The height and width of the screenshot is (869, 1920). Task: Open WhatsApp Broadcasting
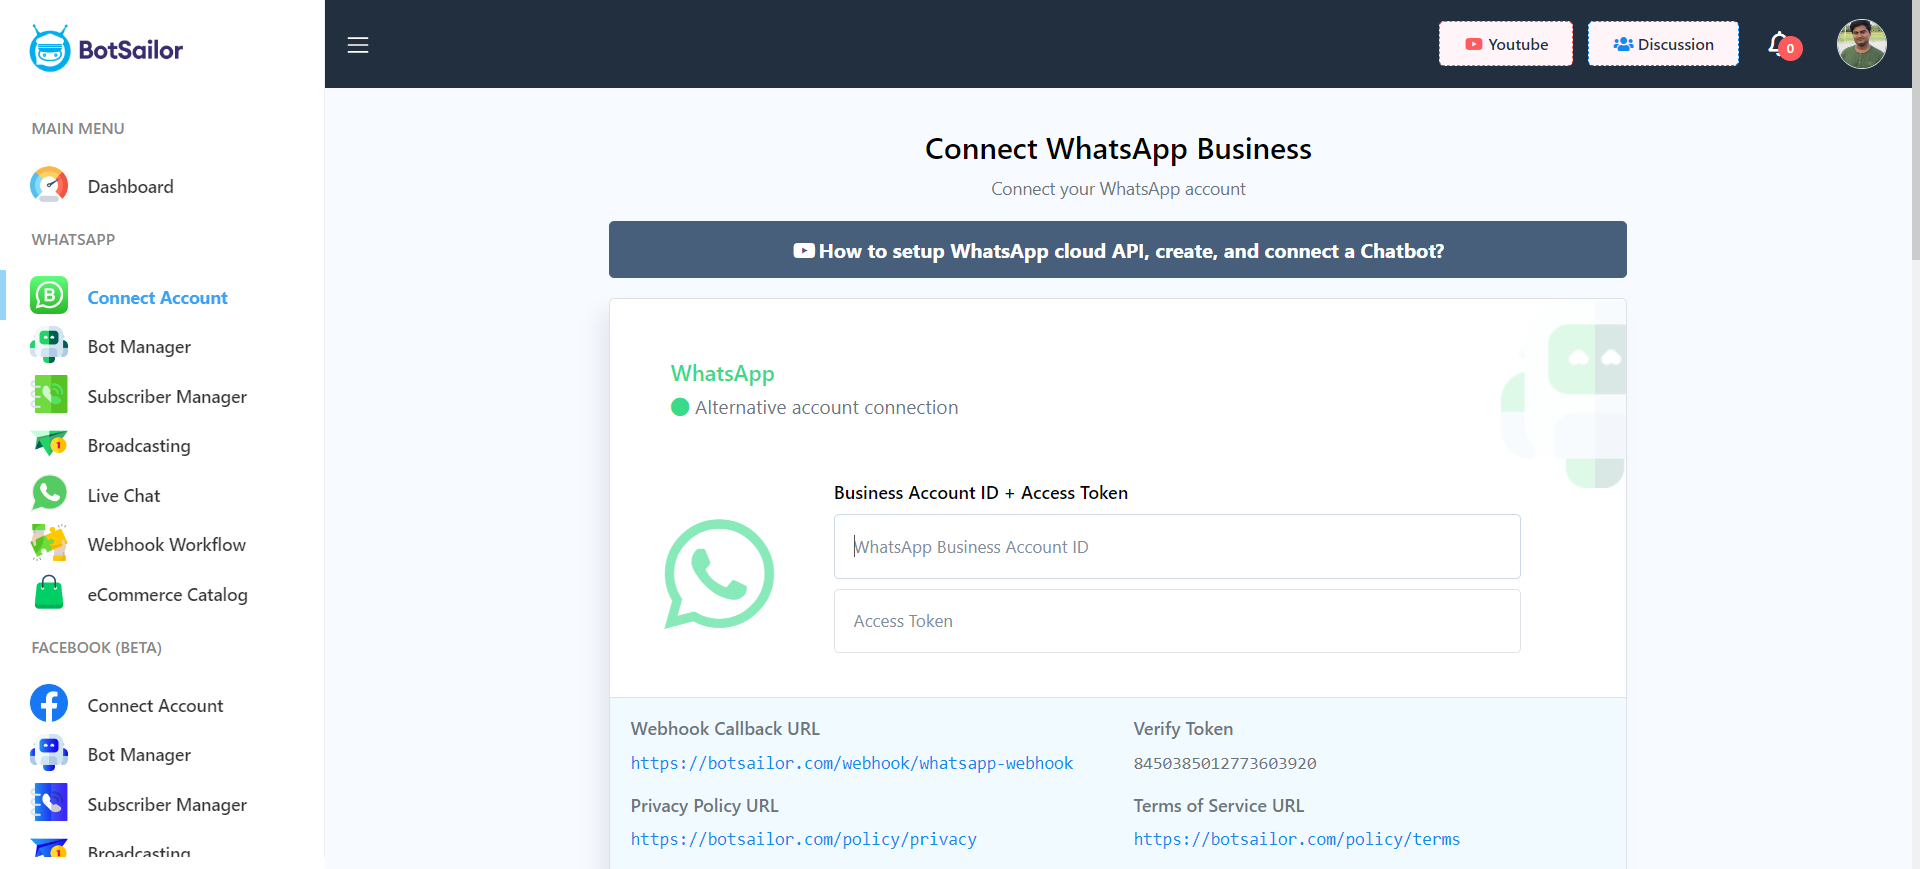tap(139, 446)
